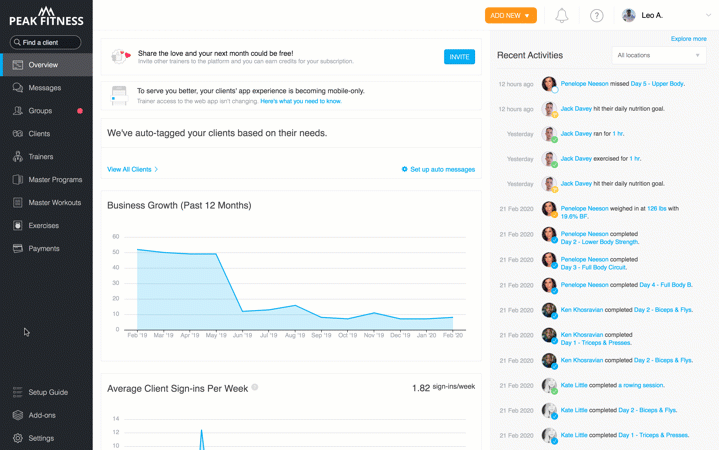719x450 pixels.
Task: Expand the All locations dropdown
Action: point(658,56)
